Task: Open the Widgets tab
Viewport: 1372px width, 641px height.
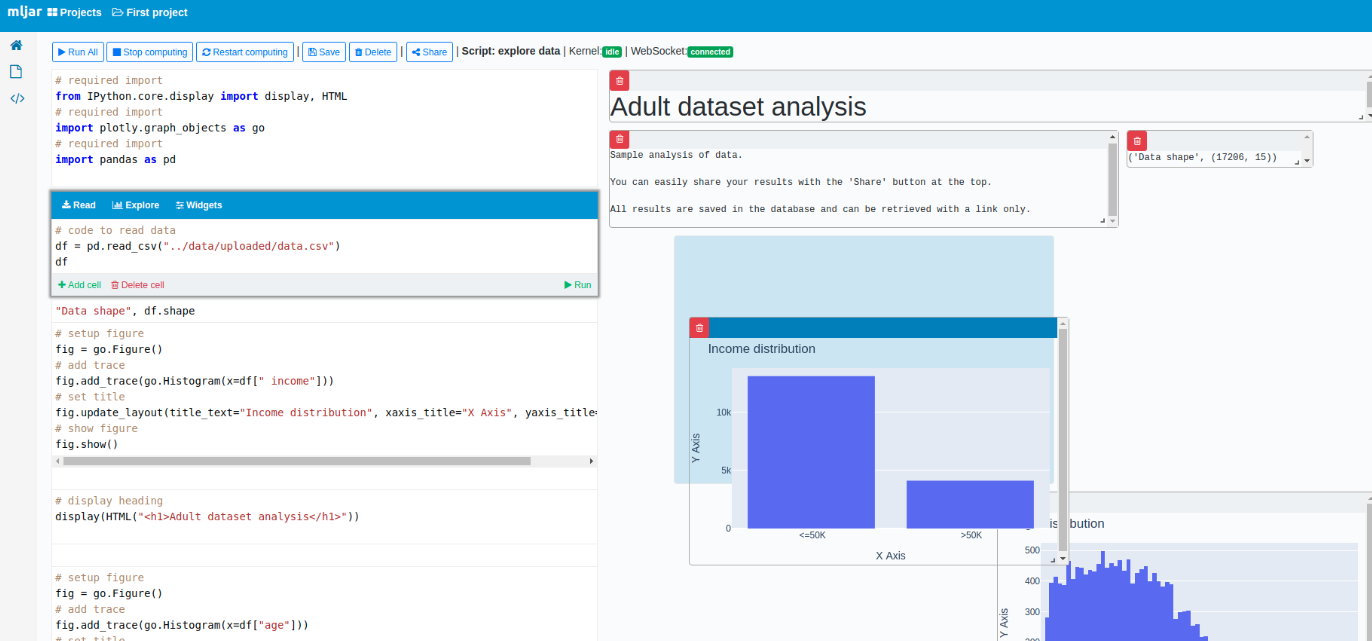Action: pyautogui.click(x=199, y=205)
